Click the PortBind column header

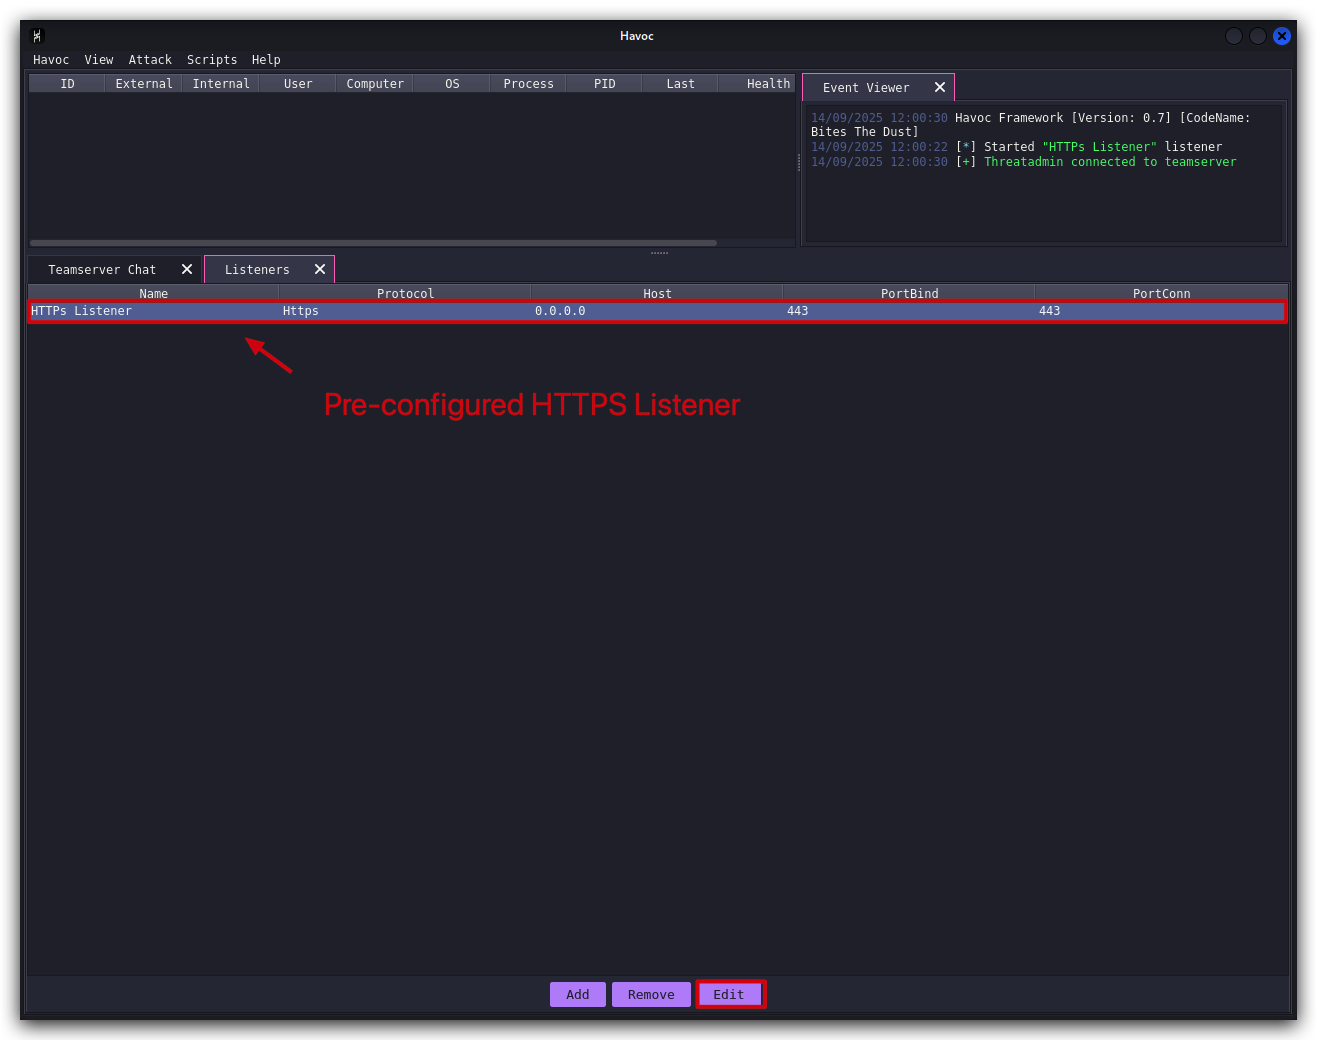(909, 294)
